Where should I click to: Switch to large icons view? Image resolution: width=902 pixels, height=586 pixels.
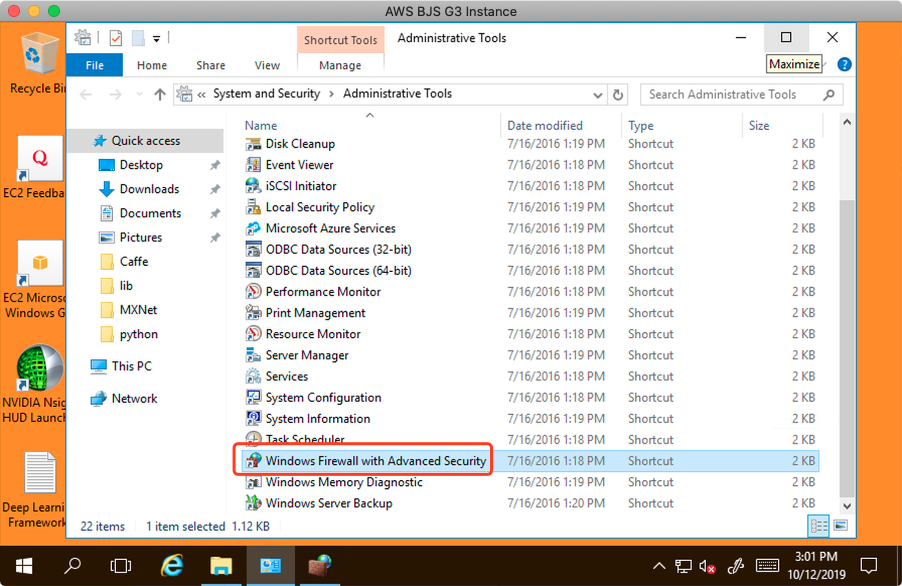[x=840, y=526]
